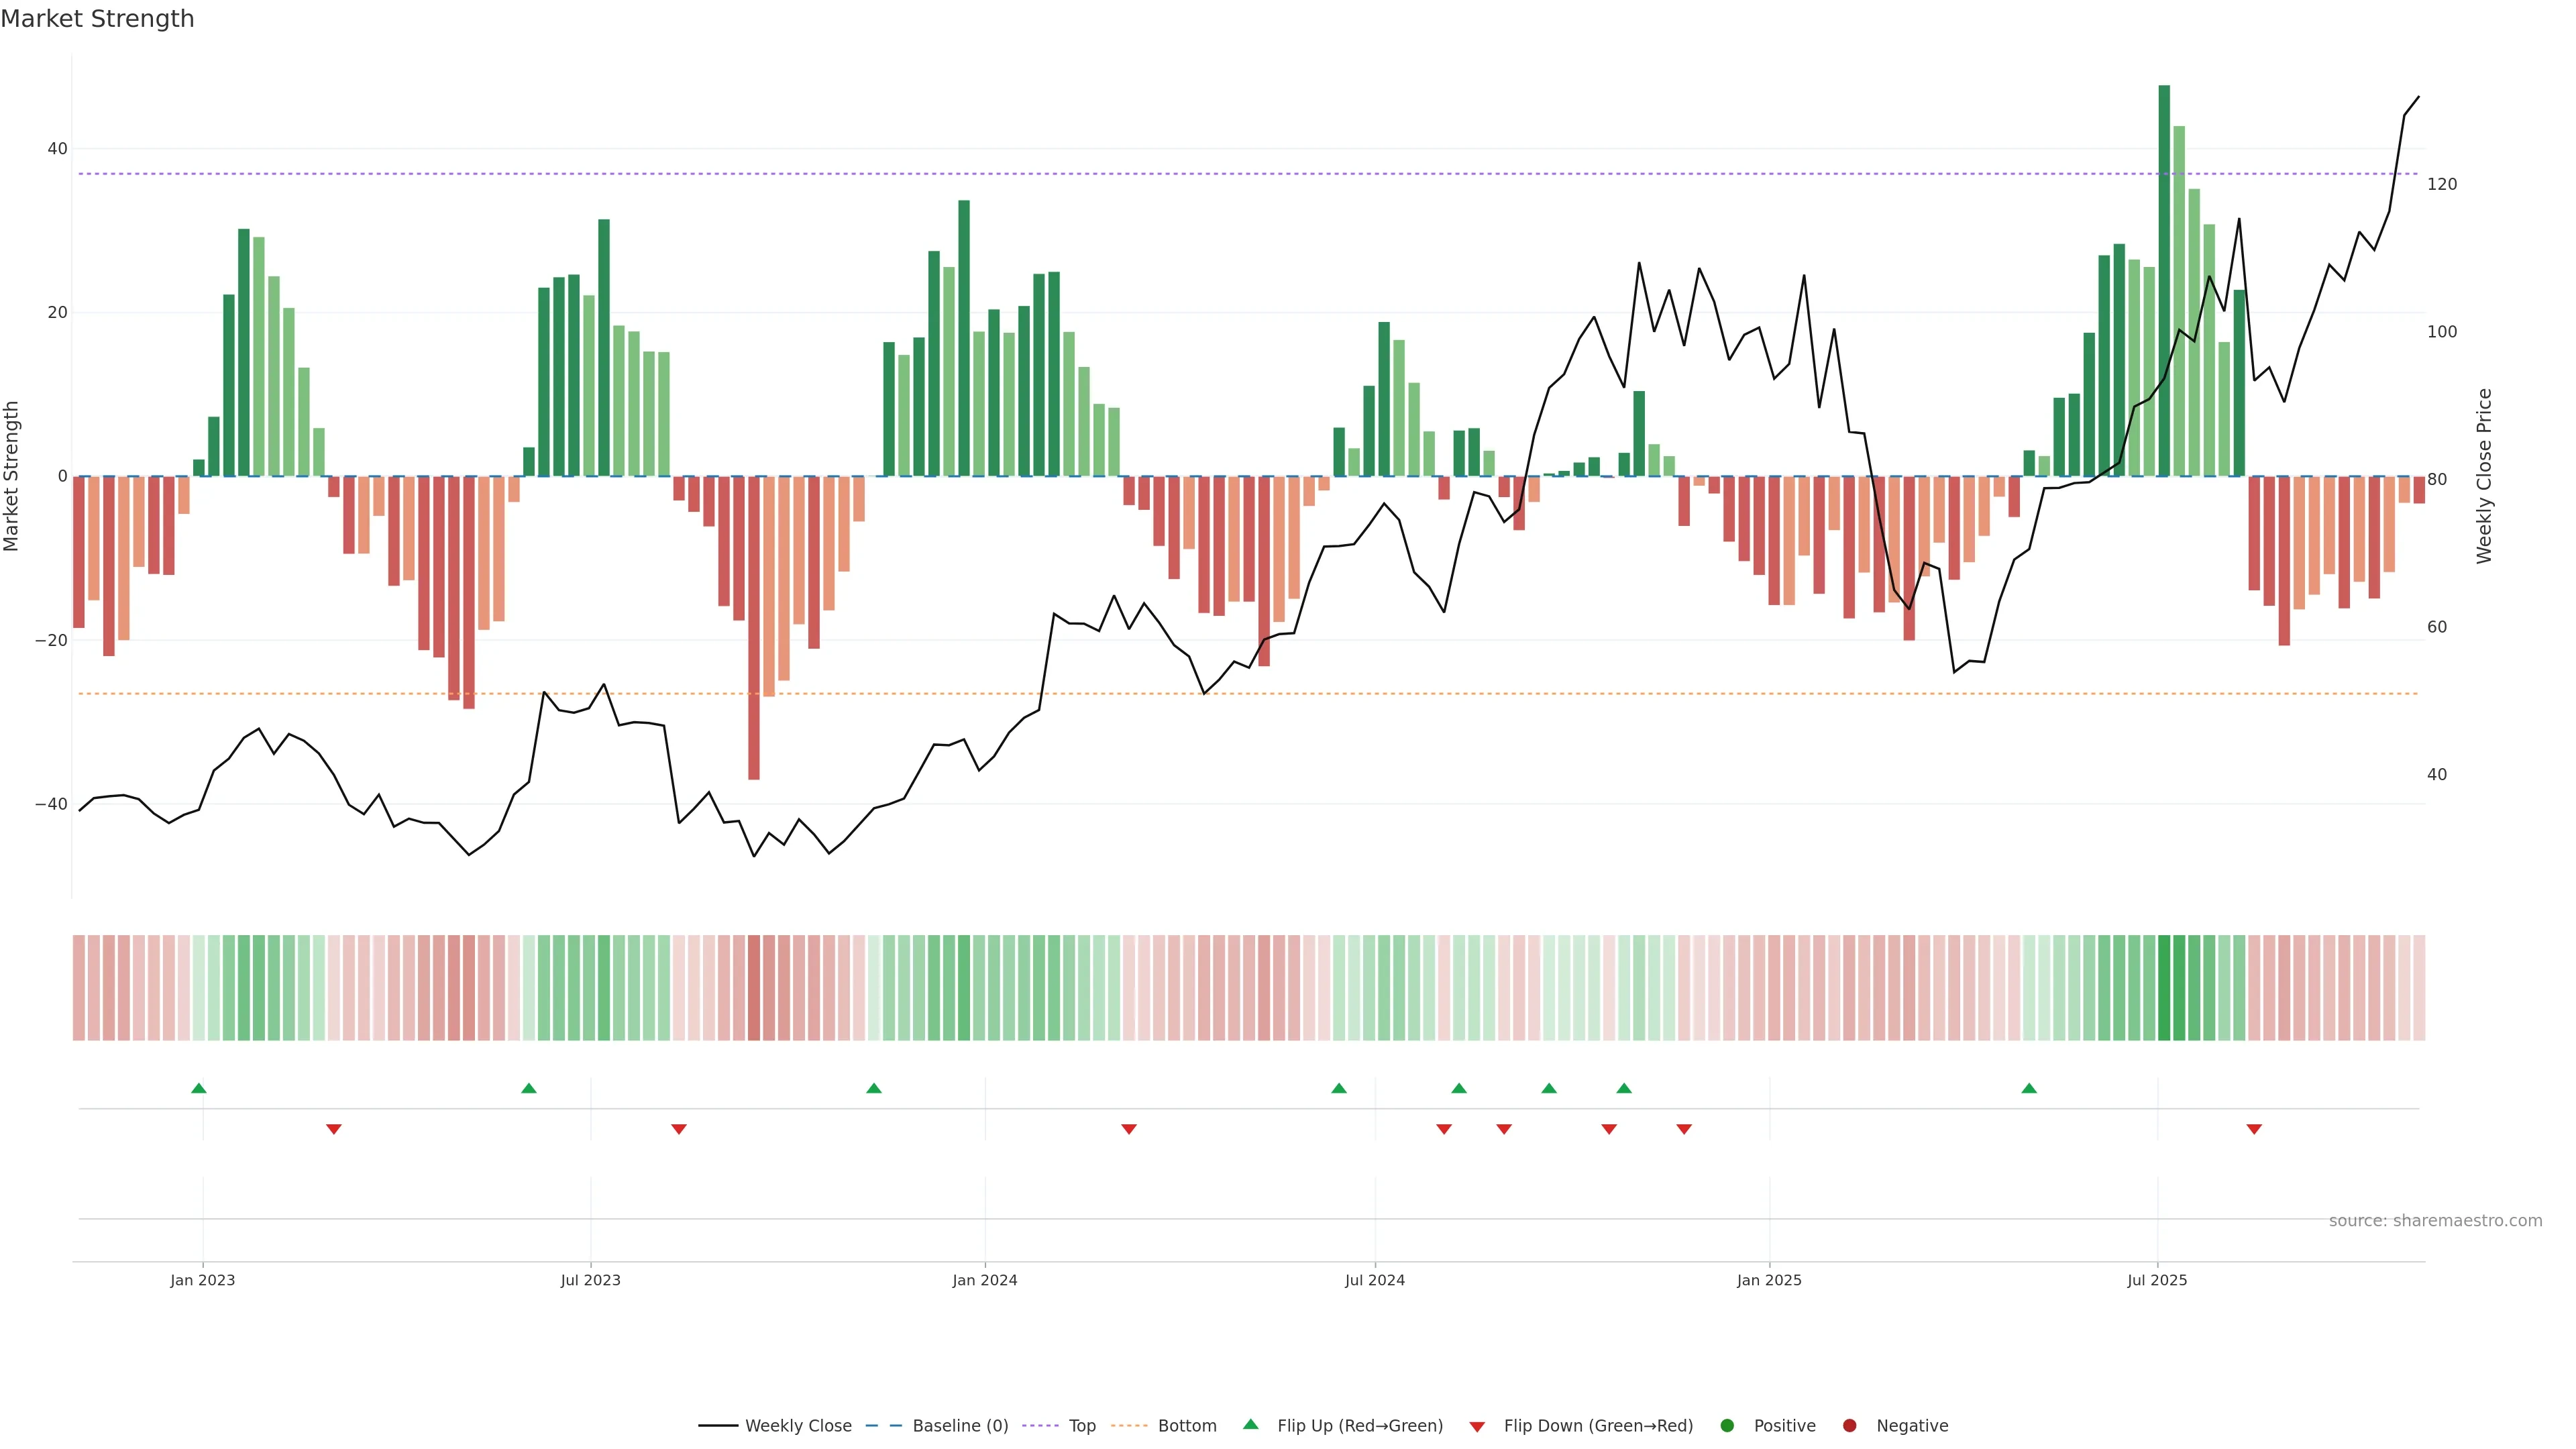Click the Flip Down red triangle legend icon
Screen dimensions: 2576x1449
click(1477, 1427)
